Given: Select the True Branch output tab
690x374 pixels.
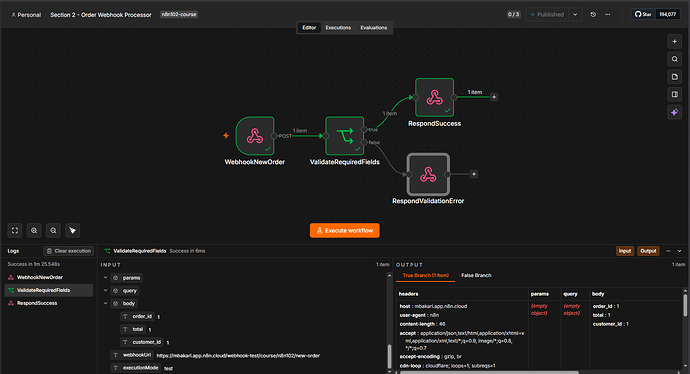Looking at the screenshot, I should [x=426, y=275].
